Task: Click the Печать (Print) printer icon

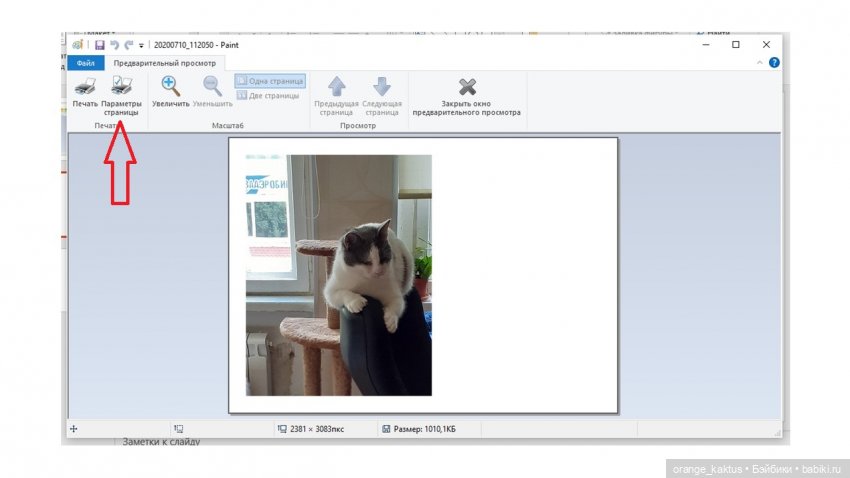Action: point(84,87)
